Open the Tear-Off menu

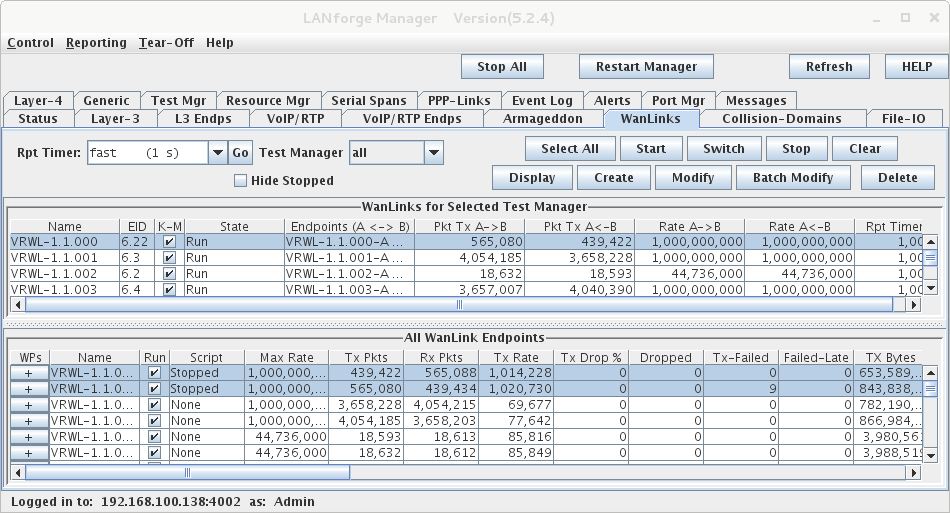[166, 42]
